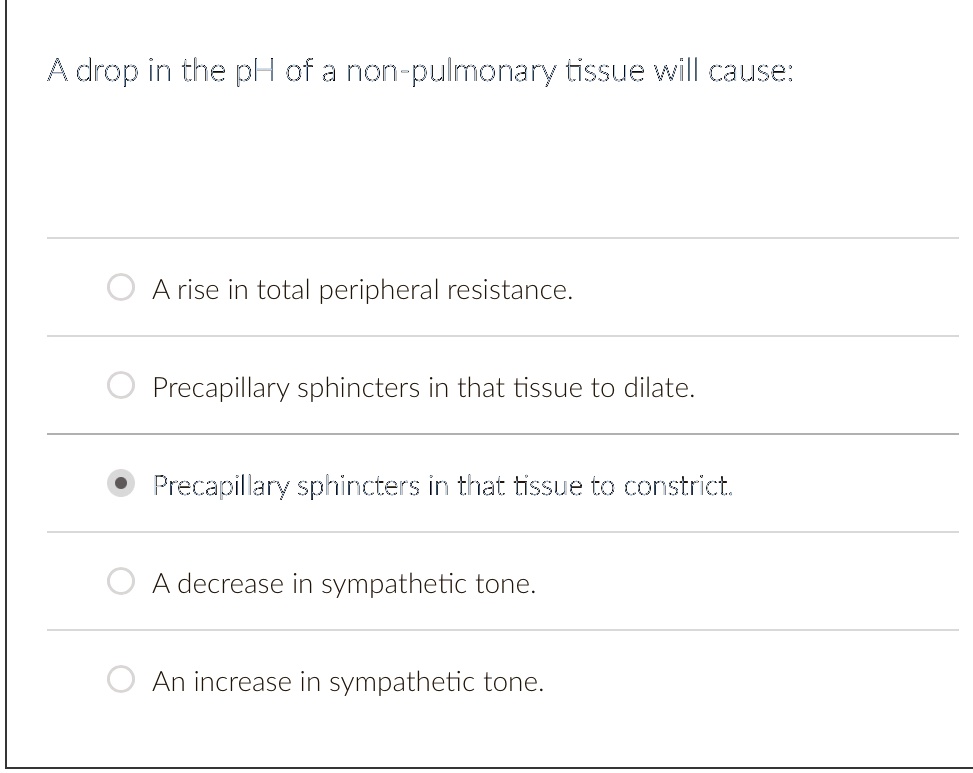Pick the 'A decrease in sympathetic tone' radio

tap(121, 581)
